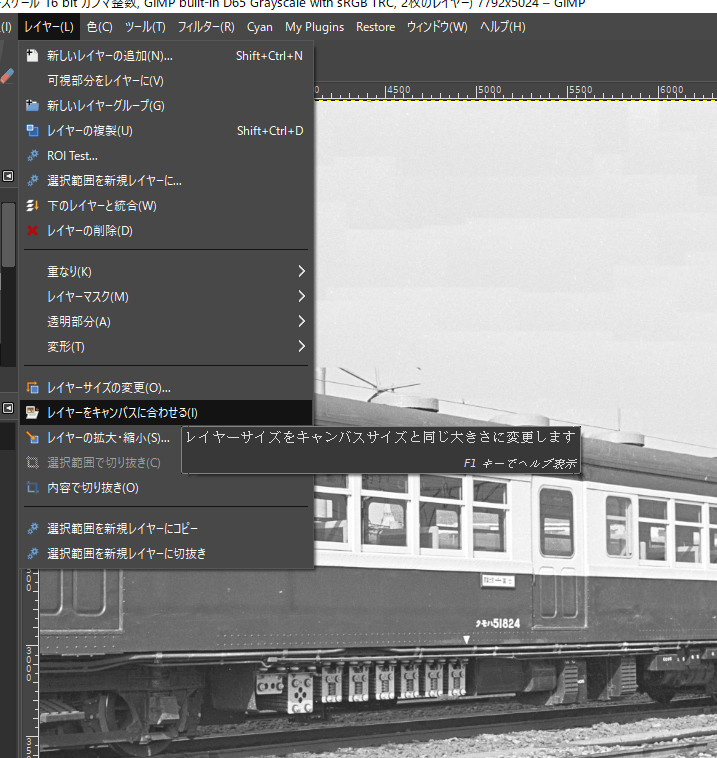Viewport: 717px width, 758px height.
Task: Click the Shift+Ctrl+D shortcut text
Action: 270,131
